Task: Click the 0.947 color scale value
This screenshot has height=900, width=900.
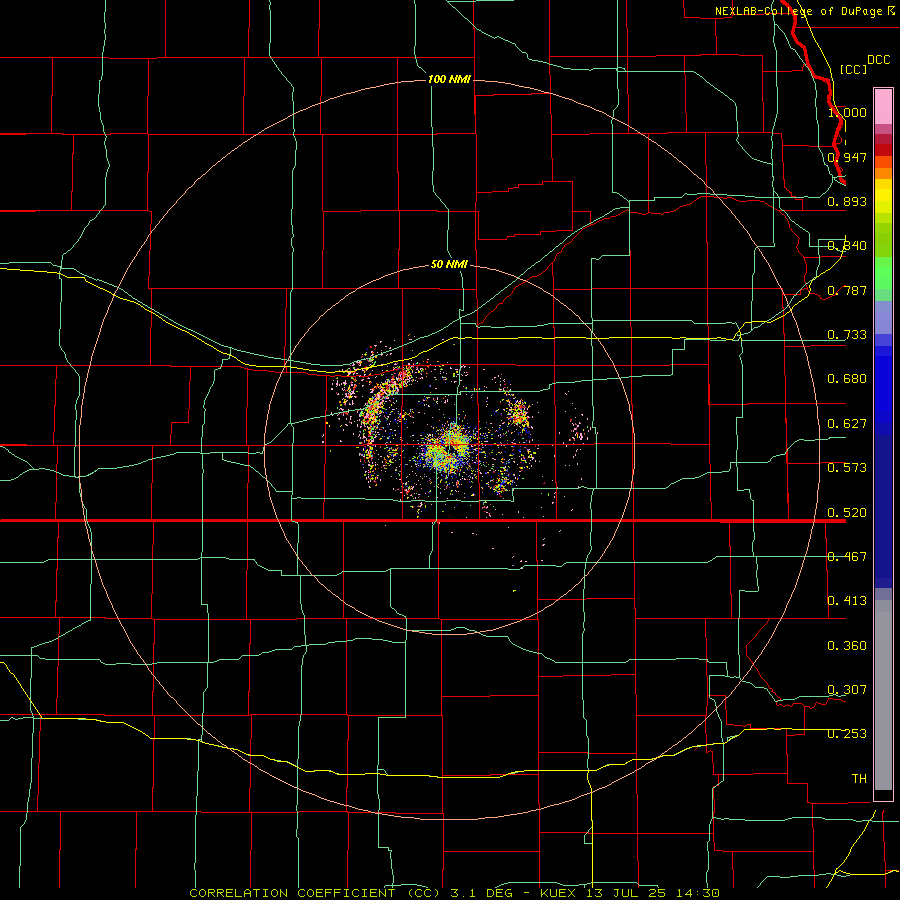Action: click(x=847, y=157)
